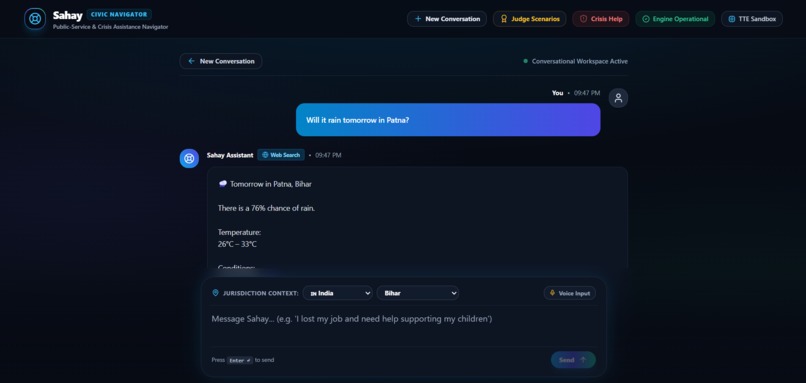Open the India country dropdown
The image size is (806, 383).
[x=338, y=293]
